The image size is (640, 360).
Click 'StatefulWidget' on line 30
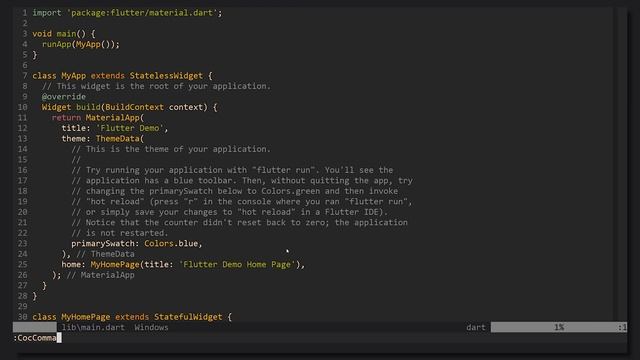coord(188,317)
